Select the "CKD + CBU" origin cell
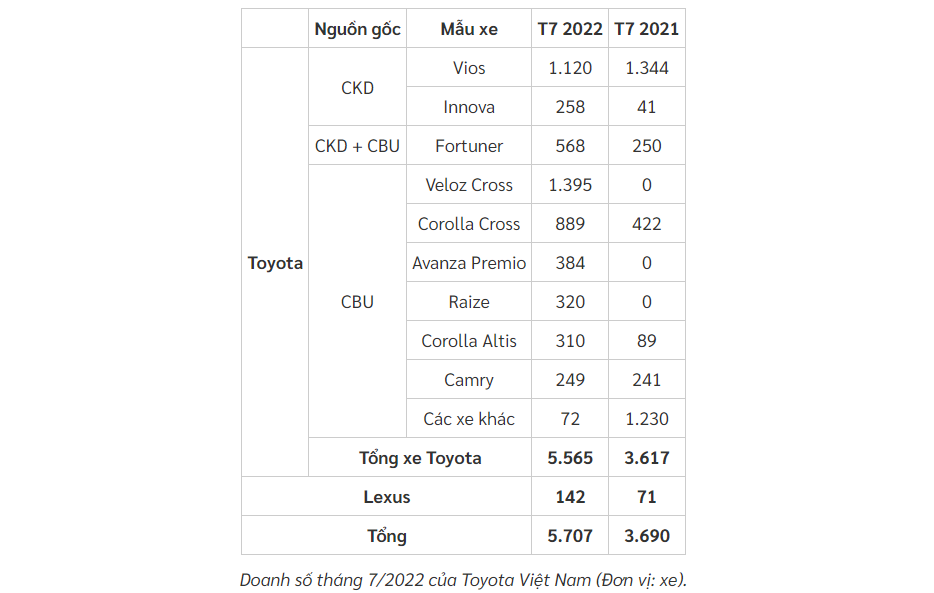The height and width of the screenshot is (593, 934). pos(357,146)
